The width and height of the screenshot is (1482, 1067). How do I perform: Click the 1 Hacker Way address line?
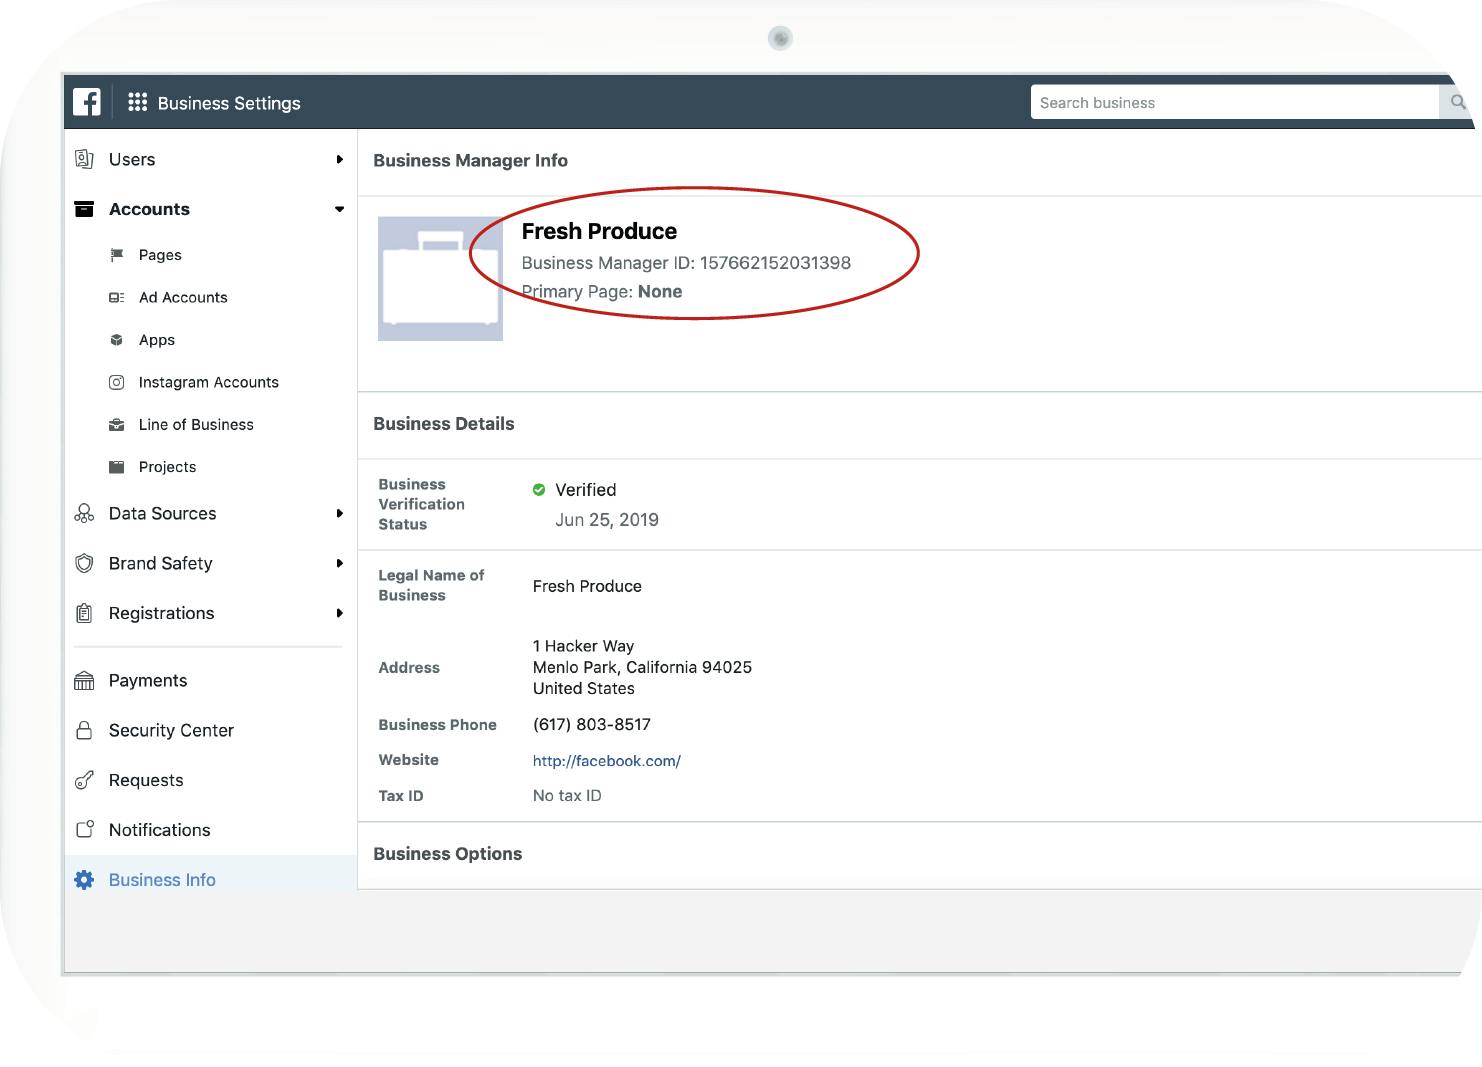pos(583,646)
